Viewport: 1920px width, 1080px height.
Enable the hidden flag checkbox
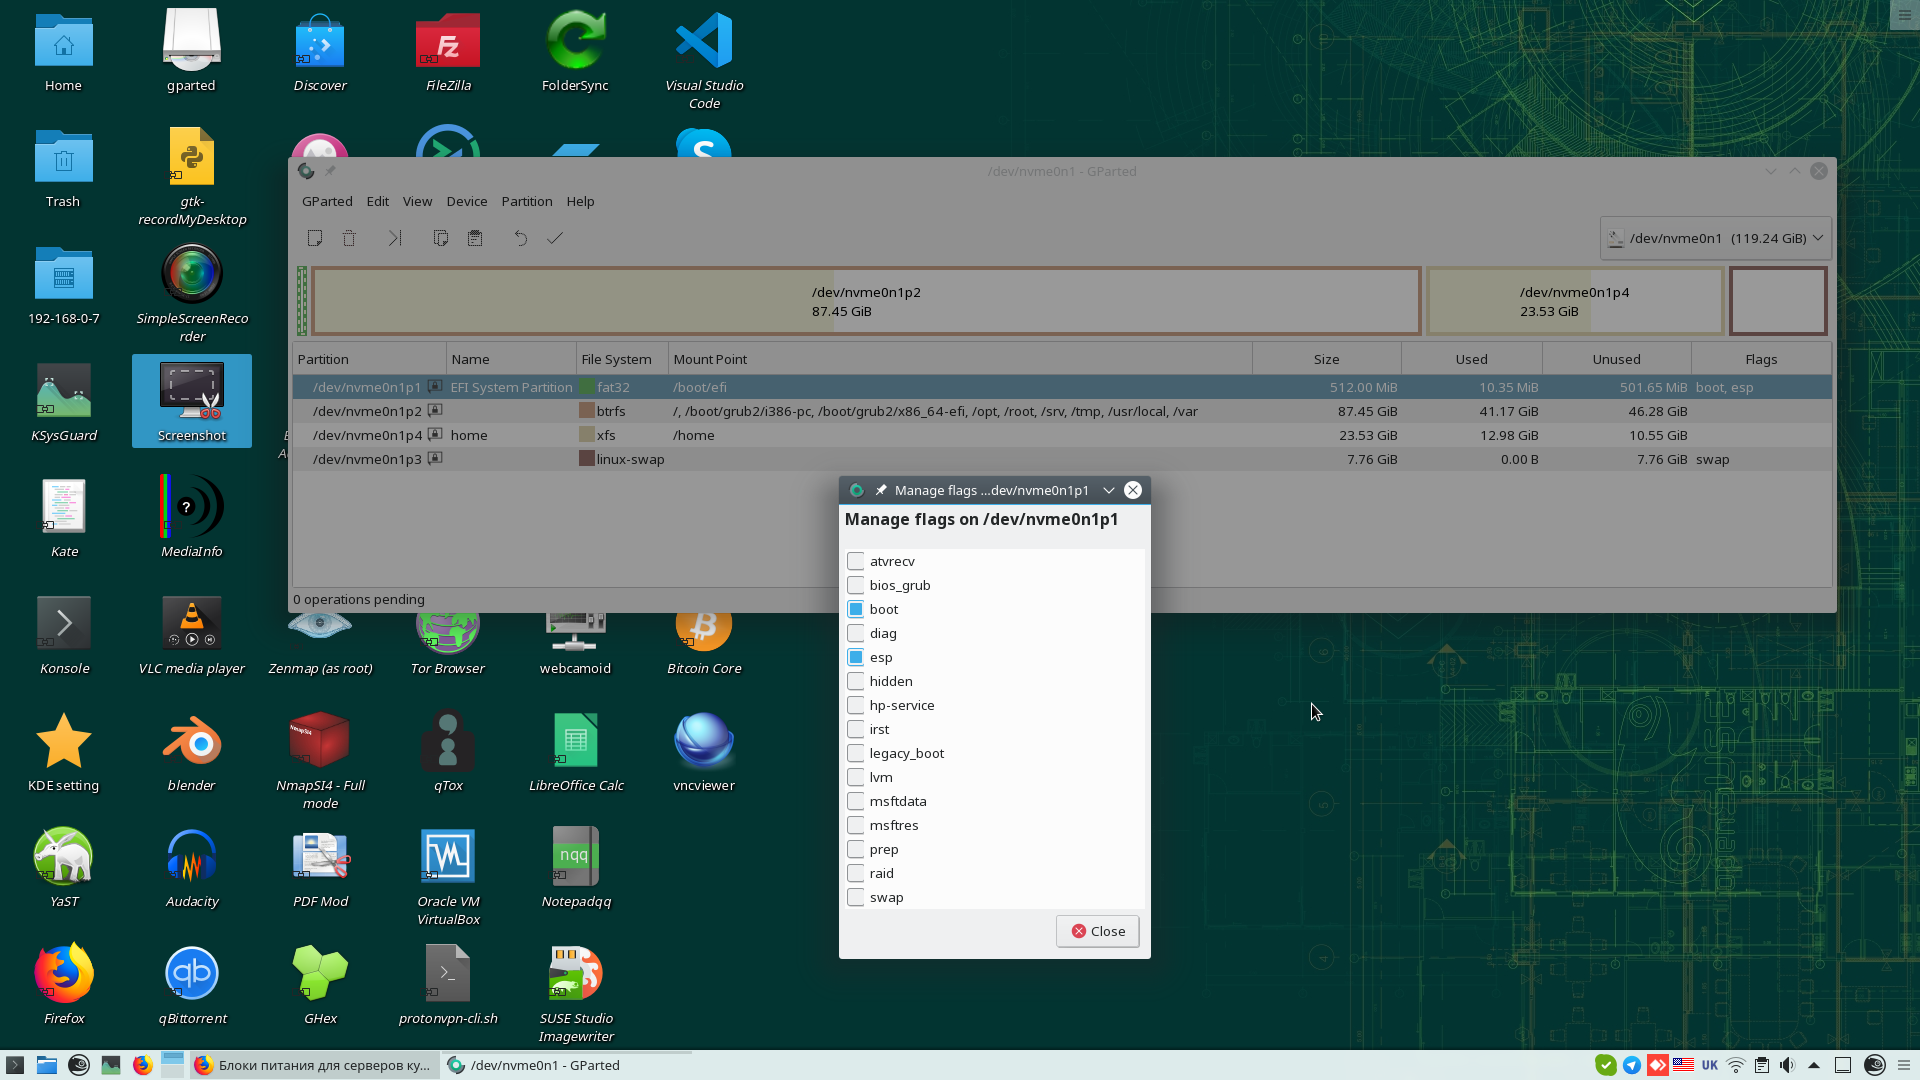click(856, 681)
